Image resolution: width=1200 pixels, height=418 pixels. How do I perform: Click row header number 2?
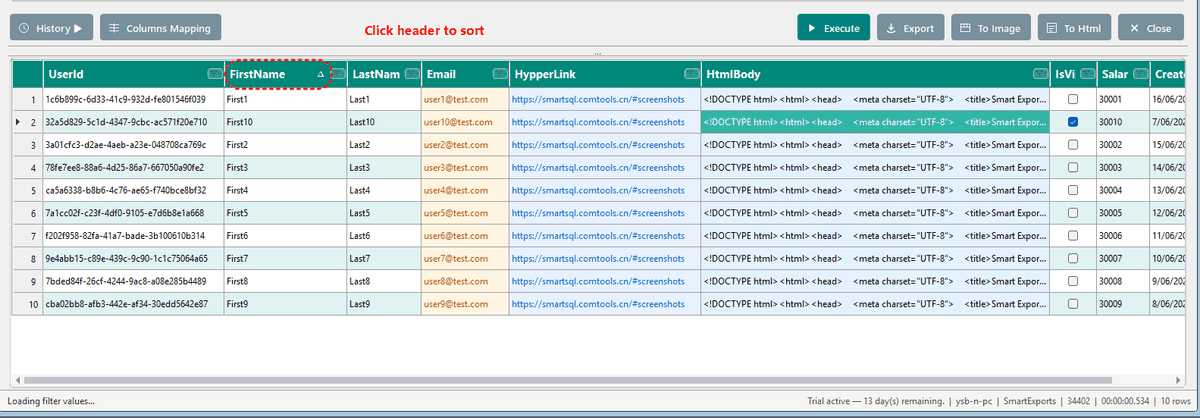point(26,122)
